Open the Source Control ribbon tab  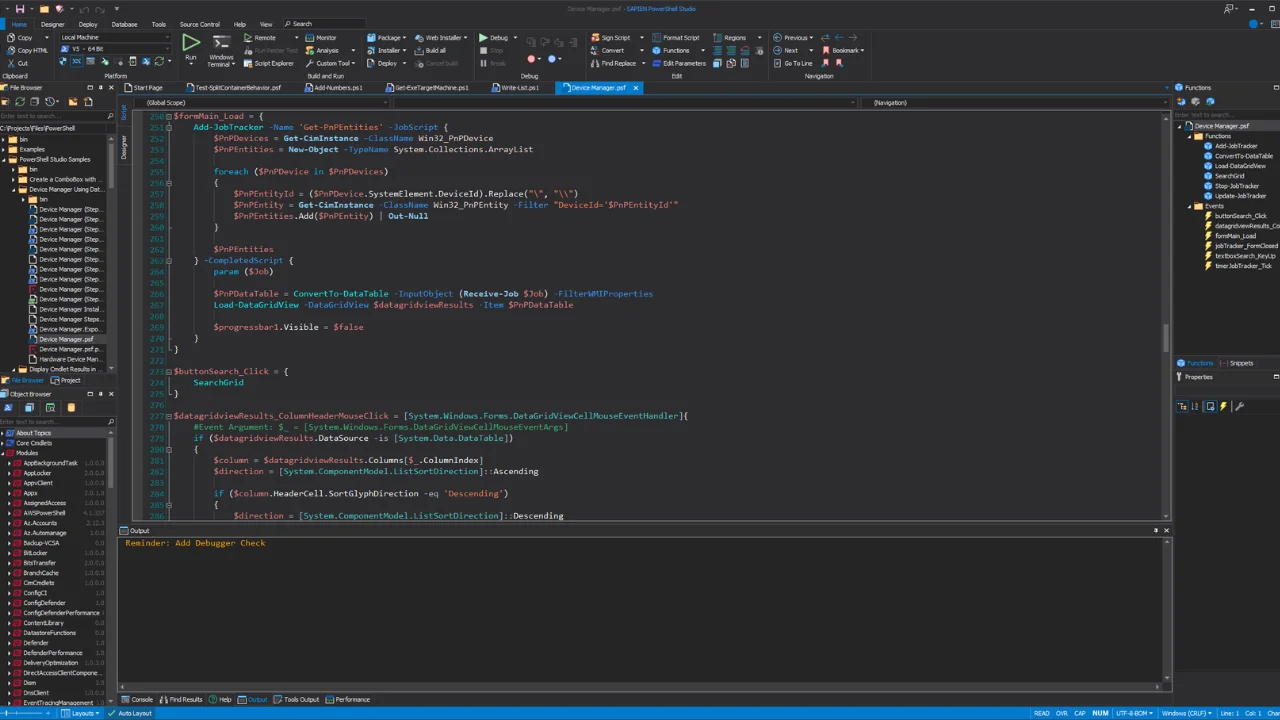click(200, 24)
